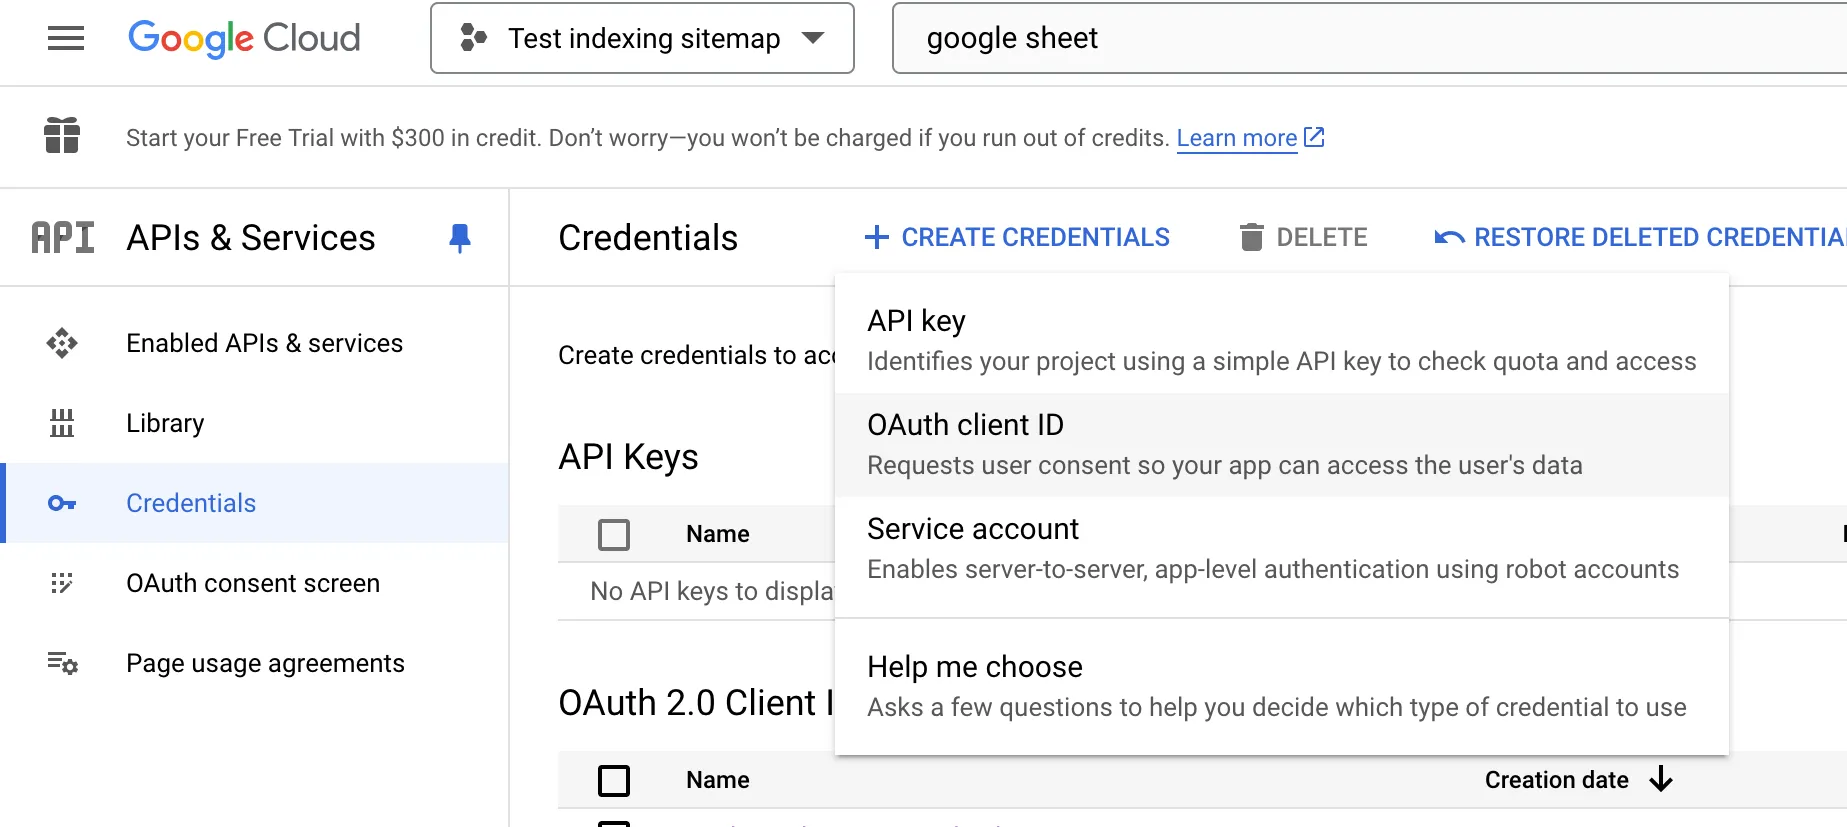The width and height of the screenshot is (1847, 827).
Task: Choose Service account option
Action: coord(1282,549)
